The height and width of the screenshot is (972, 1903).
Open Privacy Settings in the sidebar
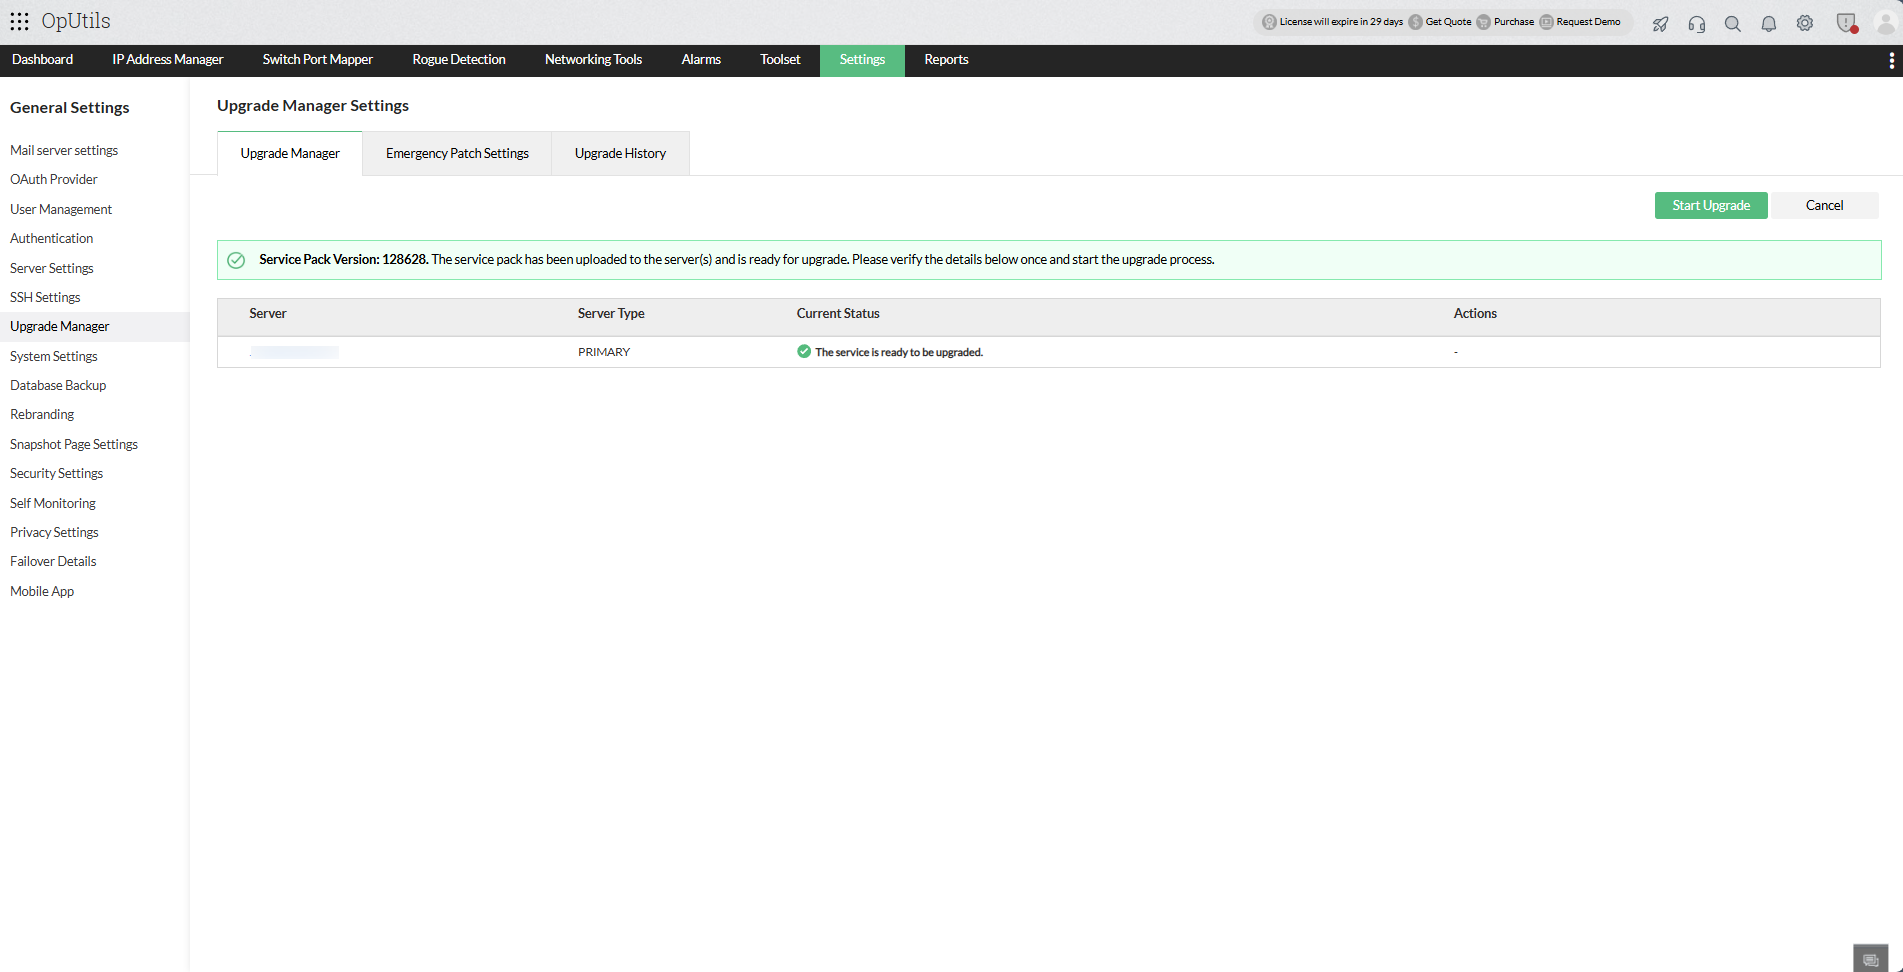[x=54, y=533]
